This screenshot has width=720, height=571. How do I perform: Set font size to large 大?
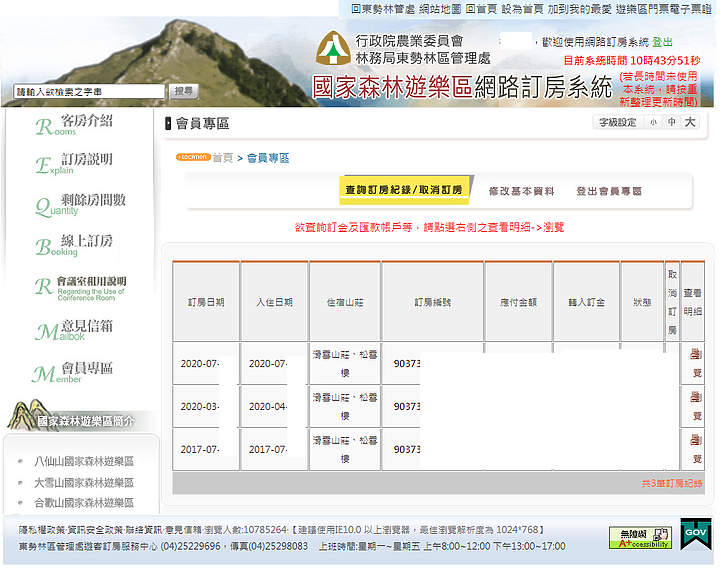click(x=690, y=122)
